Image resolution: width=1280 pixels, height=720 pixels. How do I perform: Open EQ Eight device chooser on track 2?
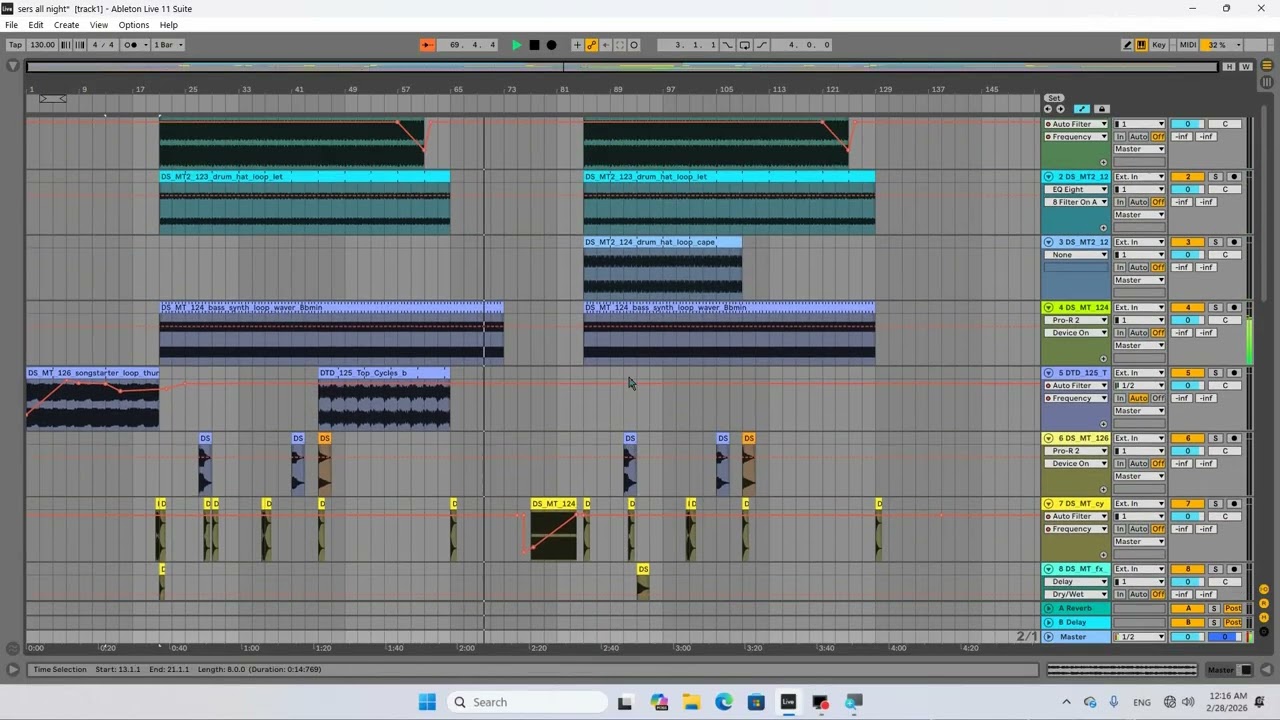(x=1076, y=190)
